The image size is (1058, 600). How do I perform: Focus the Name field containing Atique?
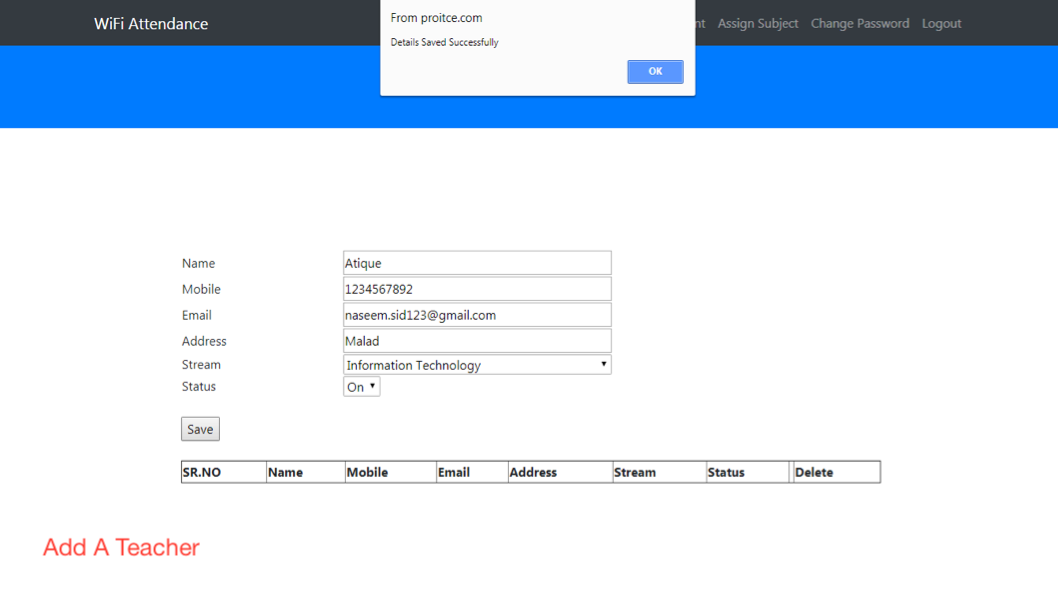[x=477, y=263]
